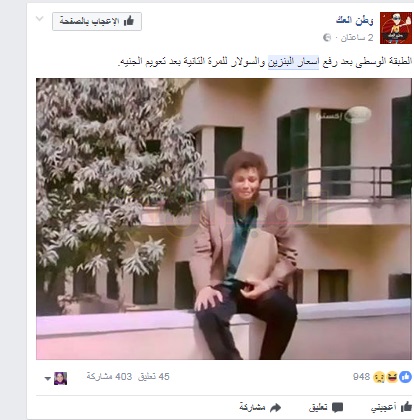Click the highlighted word البنزين in post
This screenshot has height=420, width=414.
pos(281,62)
